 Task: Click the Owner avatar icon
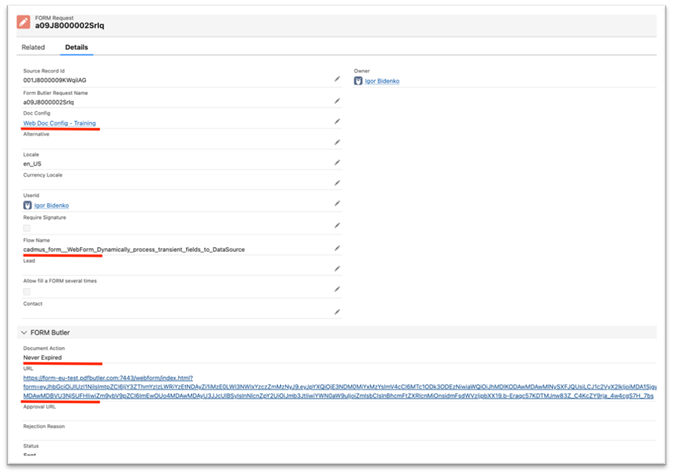point(358,80)
